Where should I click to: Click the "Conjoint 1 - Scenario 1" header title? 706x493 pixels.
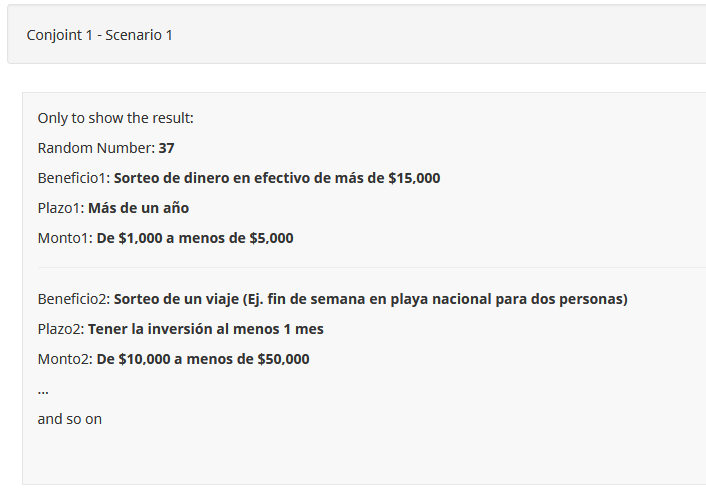click(x=99, y=35)
